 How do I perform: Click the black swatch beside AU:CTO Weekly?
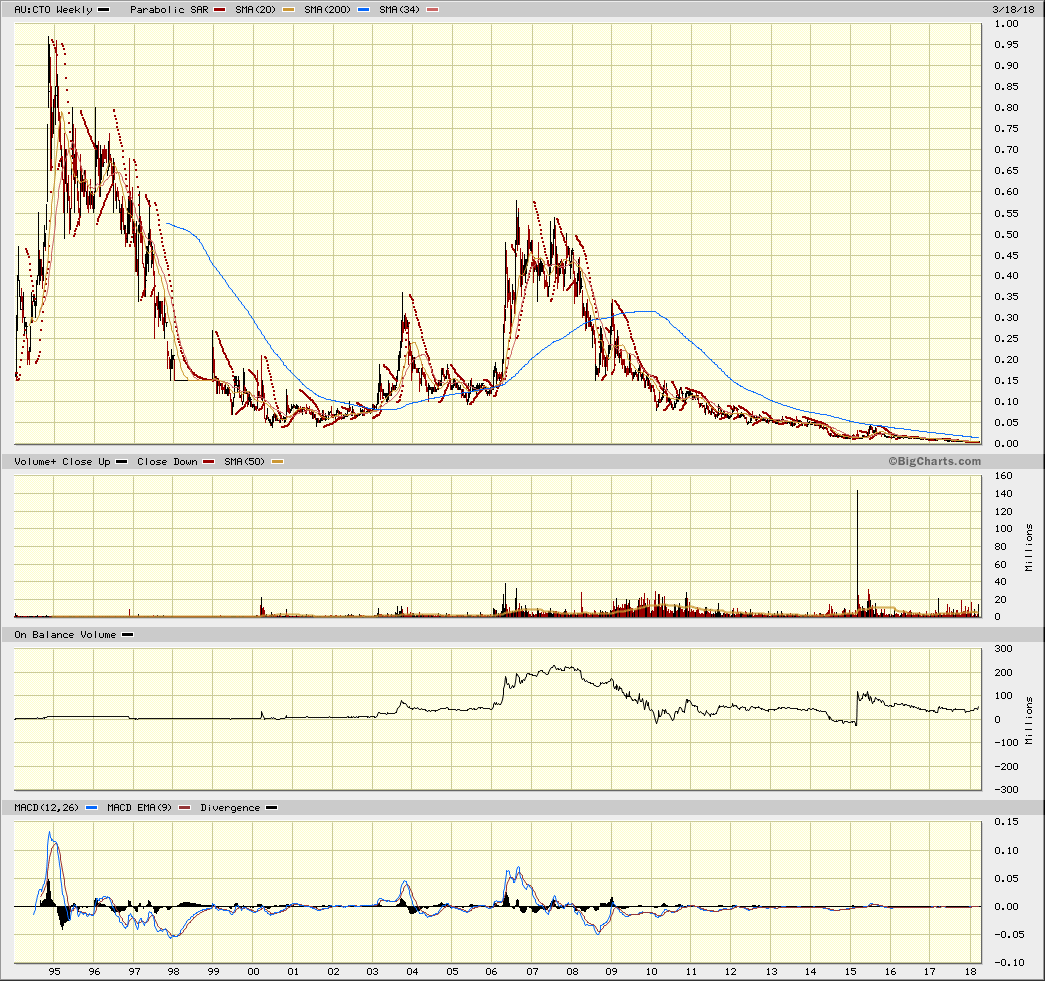pyautogui.click(x=103, y=10)
